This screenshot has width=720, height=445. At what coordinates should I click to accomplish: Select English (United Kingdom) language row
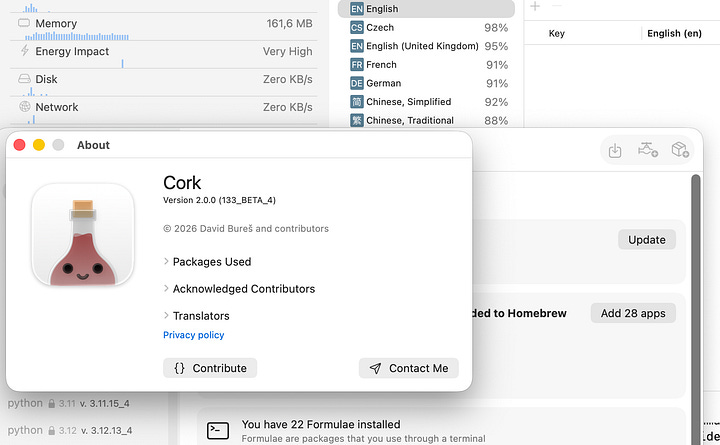[x=426, y=46]
